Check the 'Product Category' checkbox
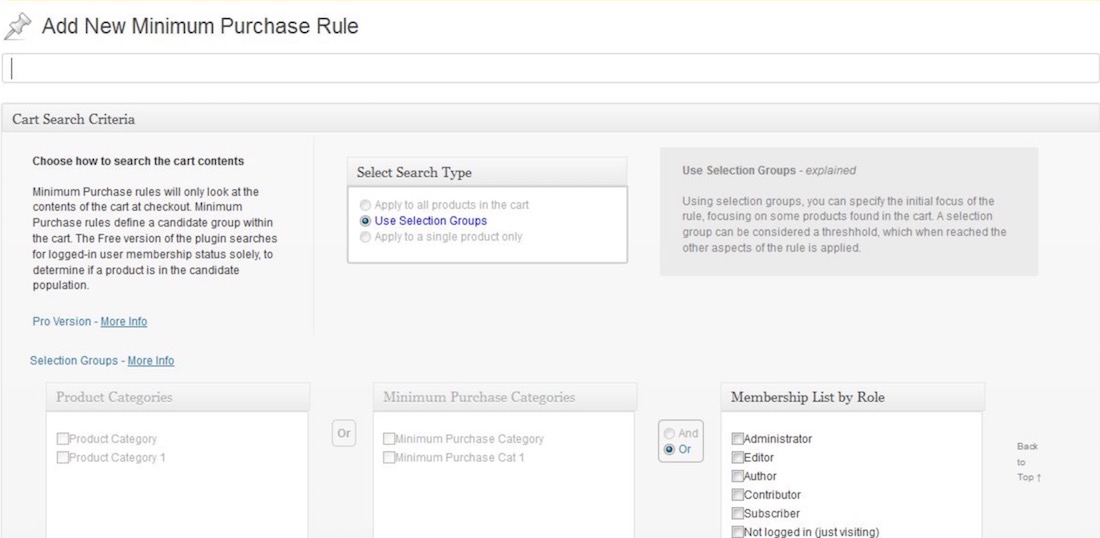This screenshot has height=538, width=1100. pyautogui.click(x=63, y=439)
